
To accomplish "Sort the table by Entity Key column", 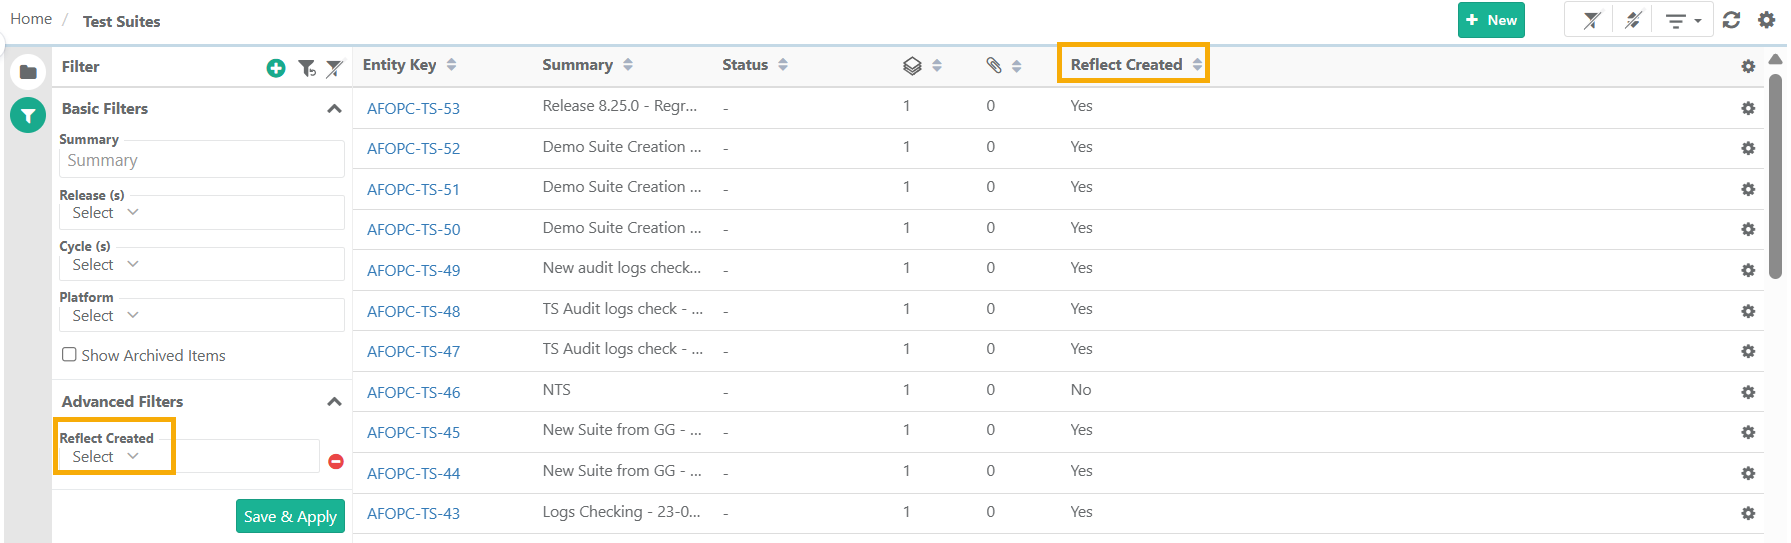I will 451,65.
